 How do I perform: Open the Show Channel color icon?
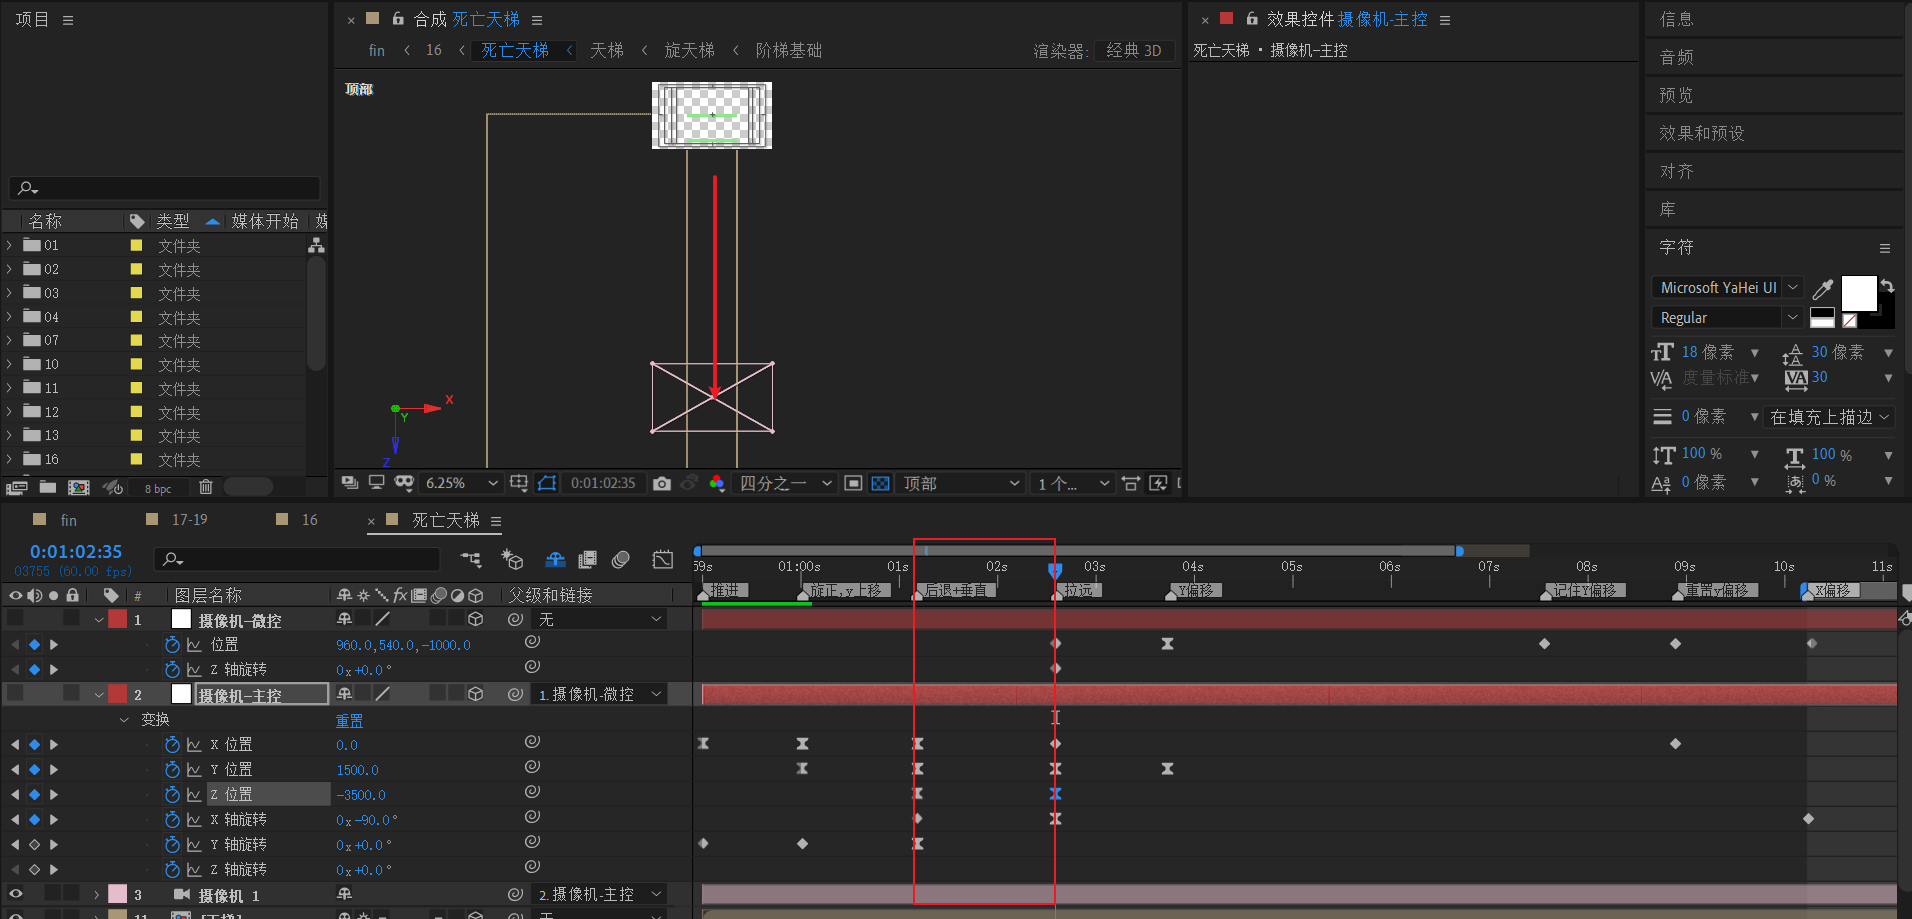click(x=717, y=483)
